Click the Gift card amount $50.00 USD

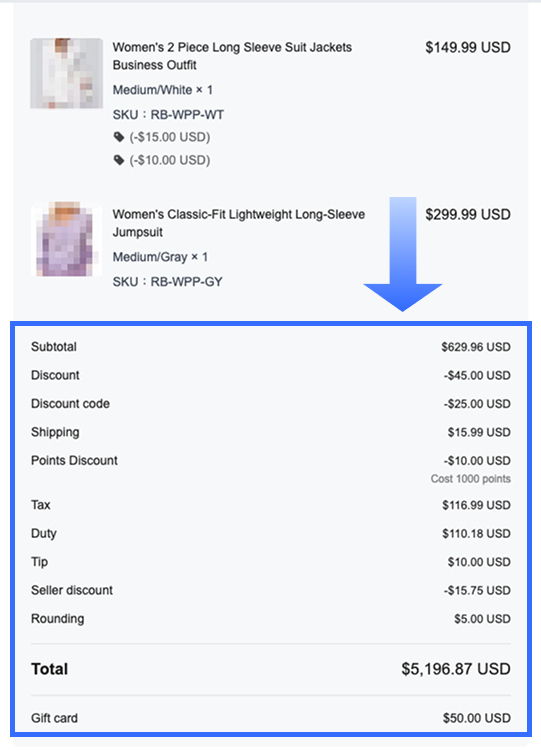[x=476, y=718]
